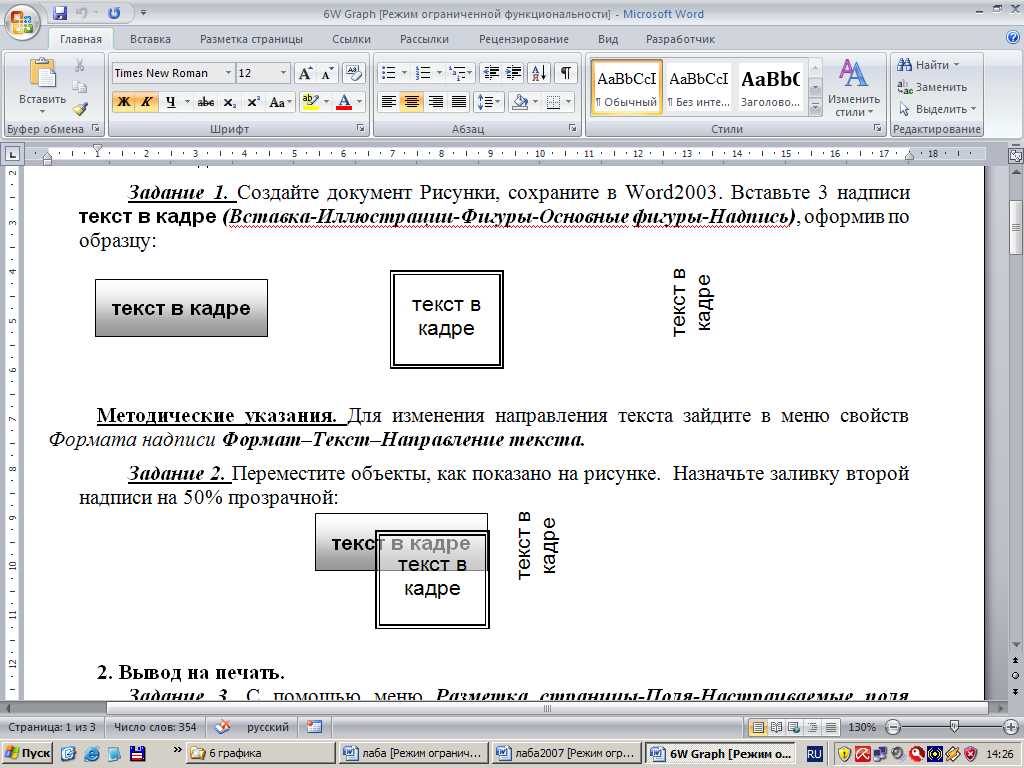1024x768 pixels.
Task: Paste using the Вставить icon
Action: click(42, 73)
